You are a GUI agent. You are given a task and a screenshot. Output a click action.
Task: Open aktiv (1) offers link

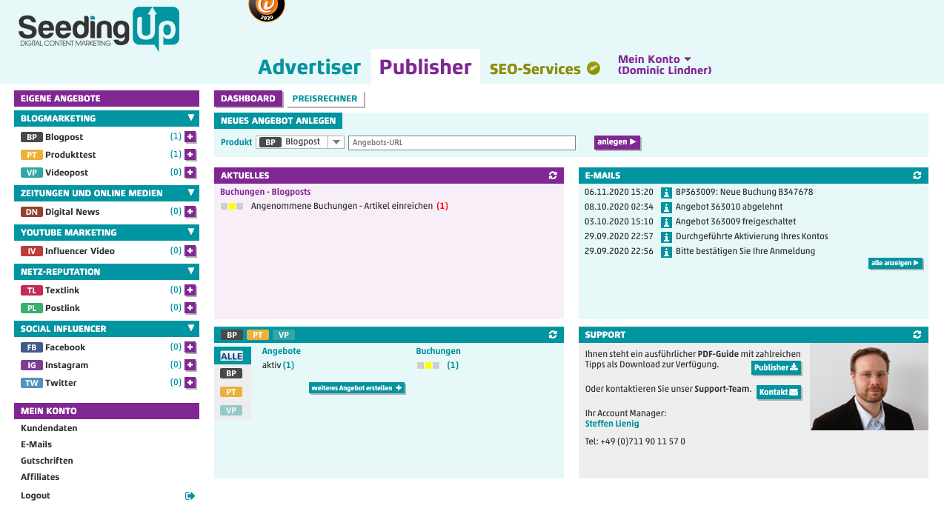pyautogui.click(x=278, y=365)
